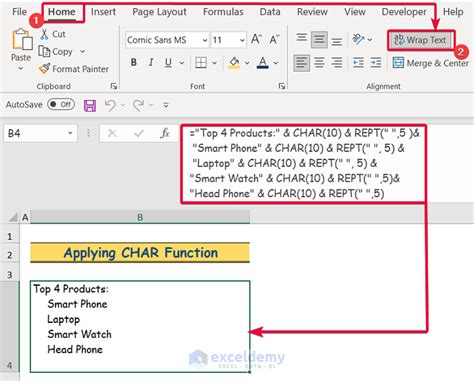Switch to the Formulas tab

click(x=223, y=12)
